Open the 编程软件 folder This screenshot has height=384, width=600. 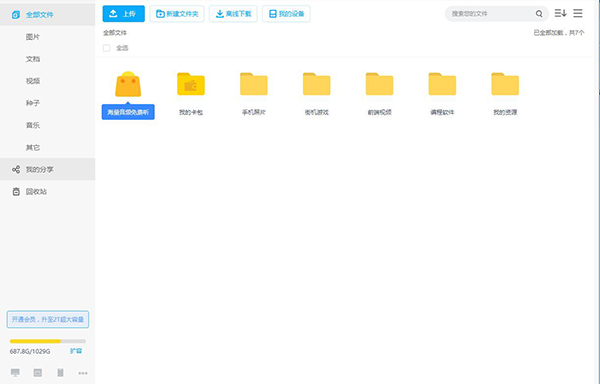pos(442,84)
